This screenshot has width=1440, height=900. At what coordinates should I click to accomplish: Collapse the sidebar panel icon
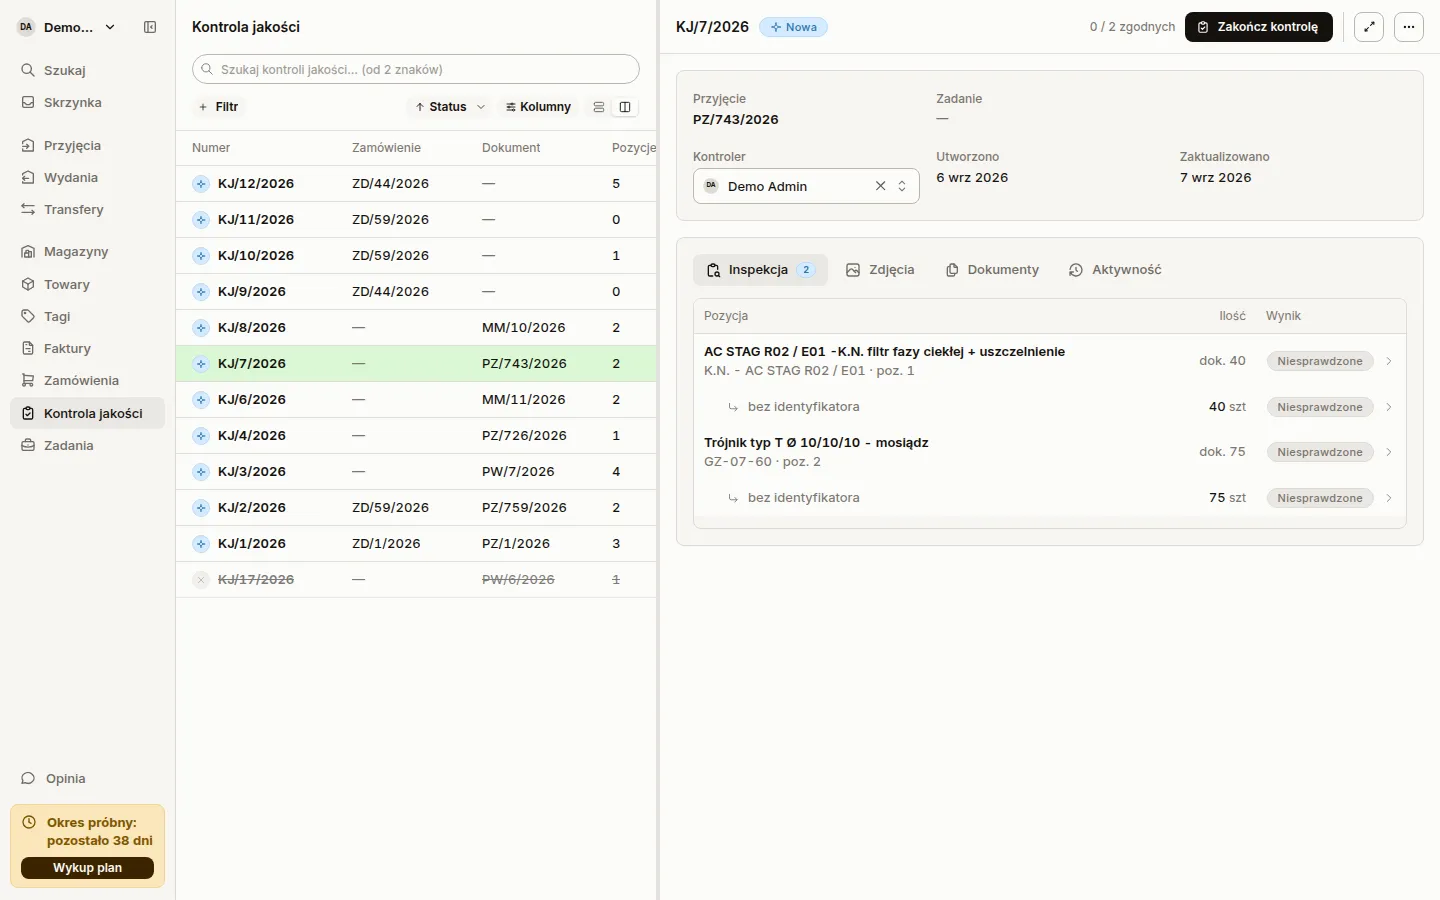[150, 27]
